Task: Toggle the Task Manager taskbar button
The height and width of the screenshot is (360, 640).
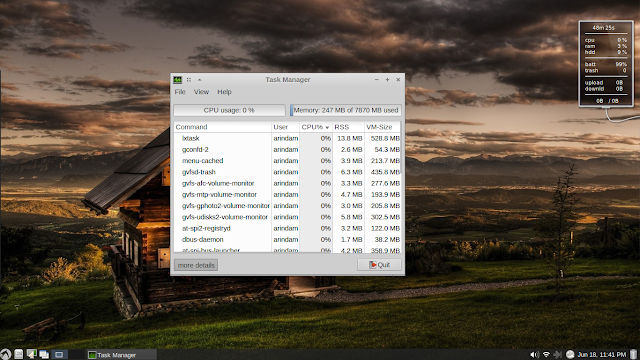Action: [121, 355]
